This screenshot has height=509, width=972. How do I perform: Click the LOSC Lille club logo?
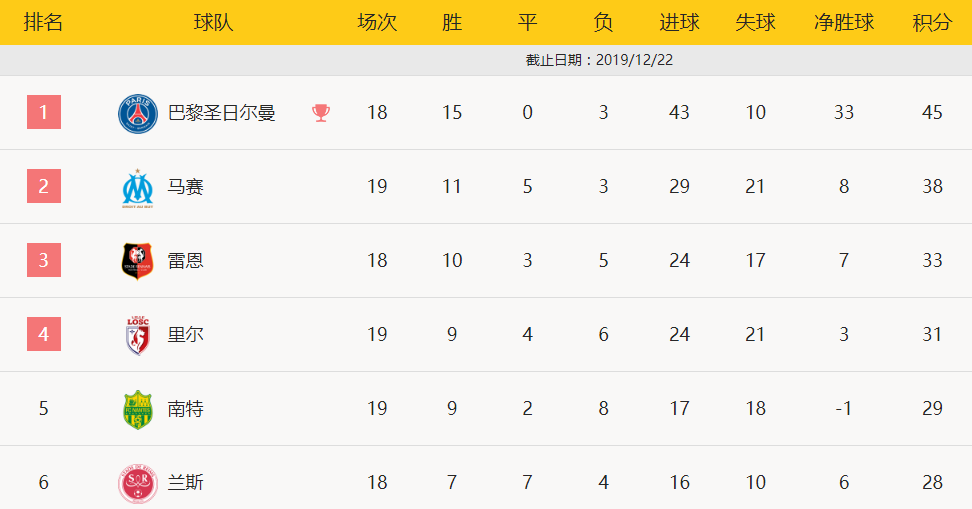[138, 335]
